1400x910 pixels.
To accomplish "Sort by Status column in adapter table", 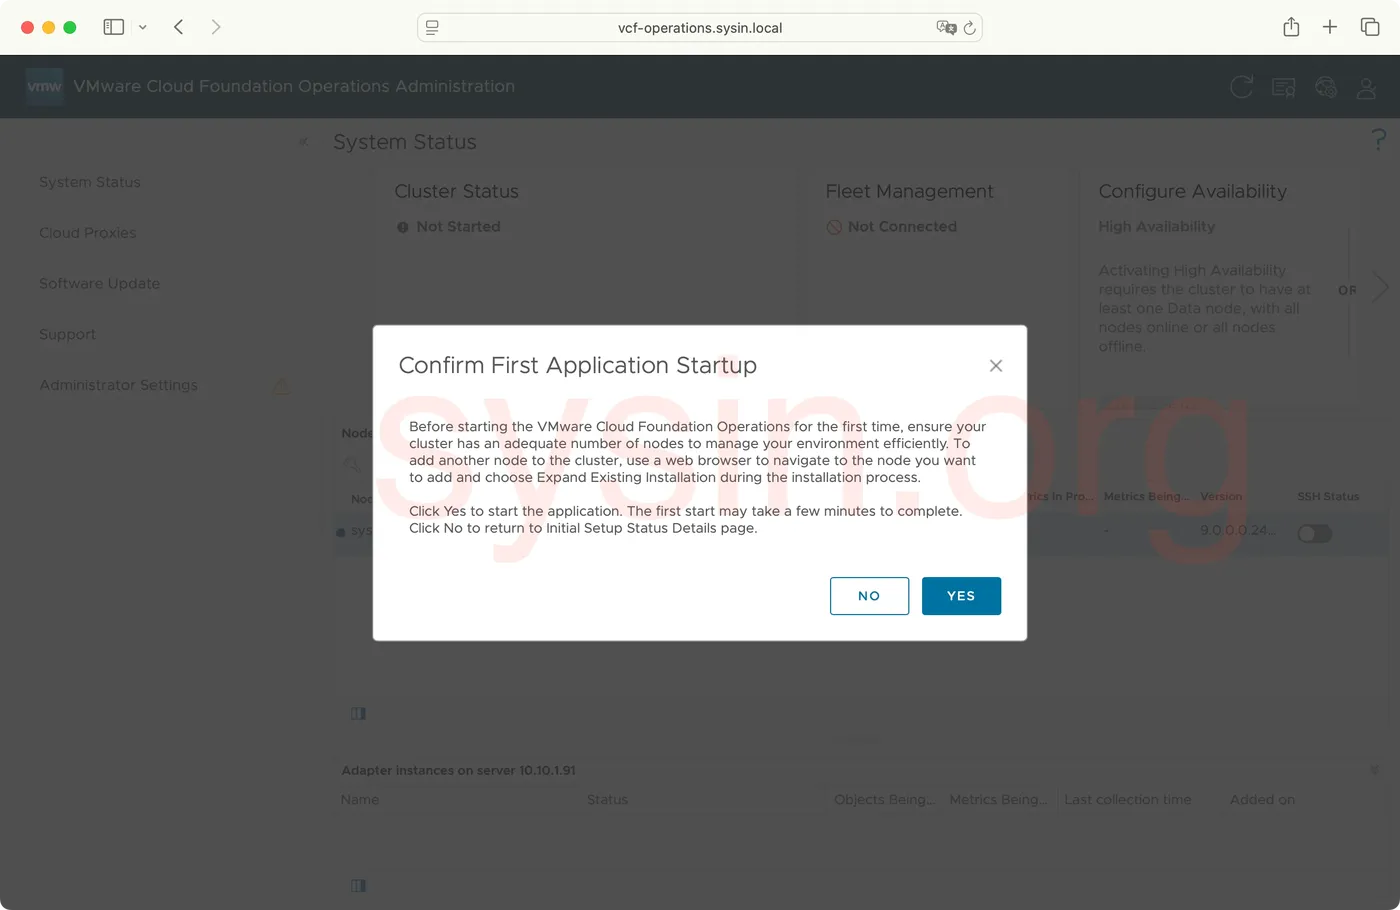I will [608, 800].
